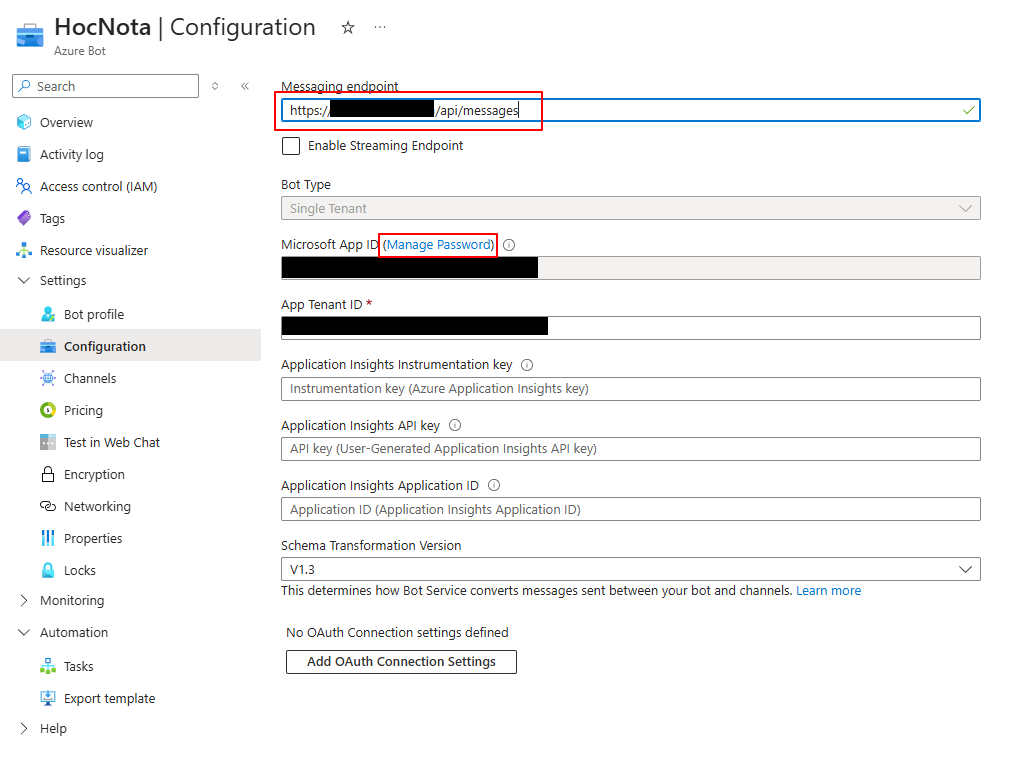The height and width of the screenshot is (772, 1029).
Task: Click the Encryption lock icon
Action: 48,474
